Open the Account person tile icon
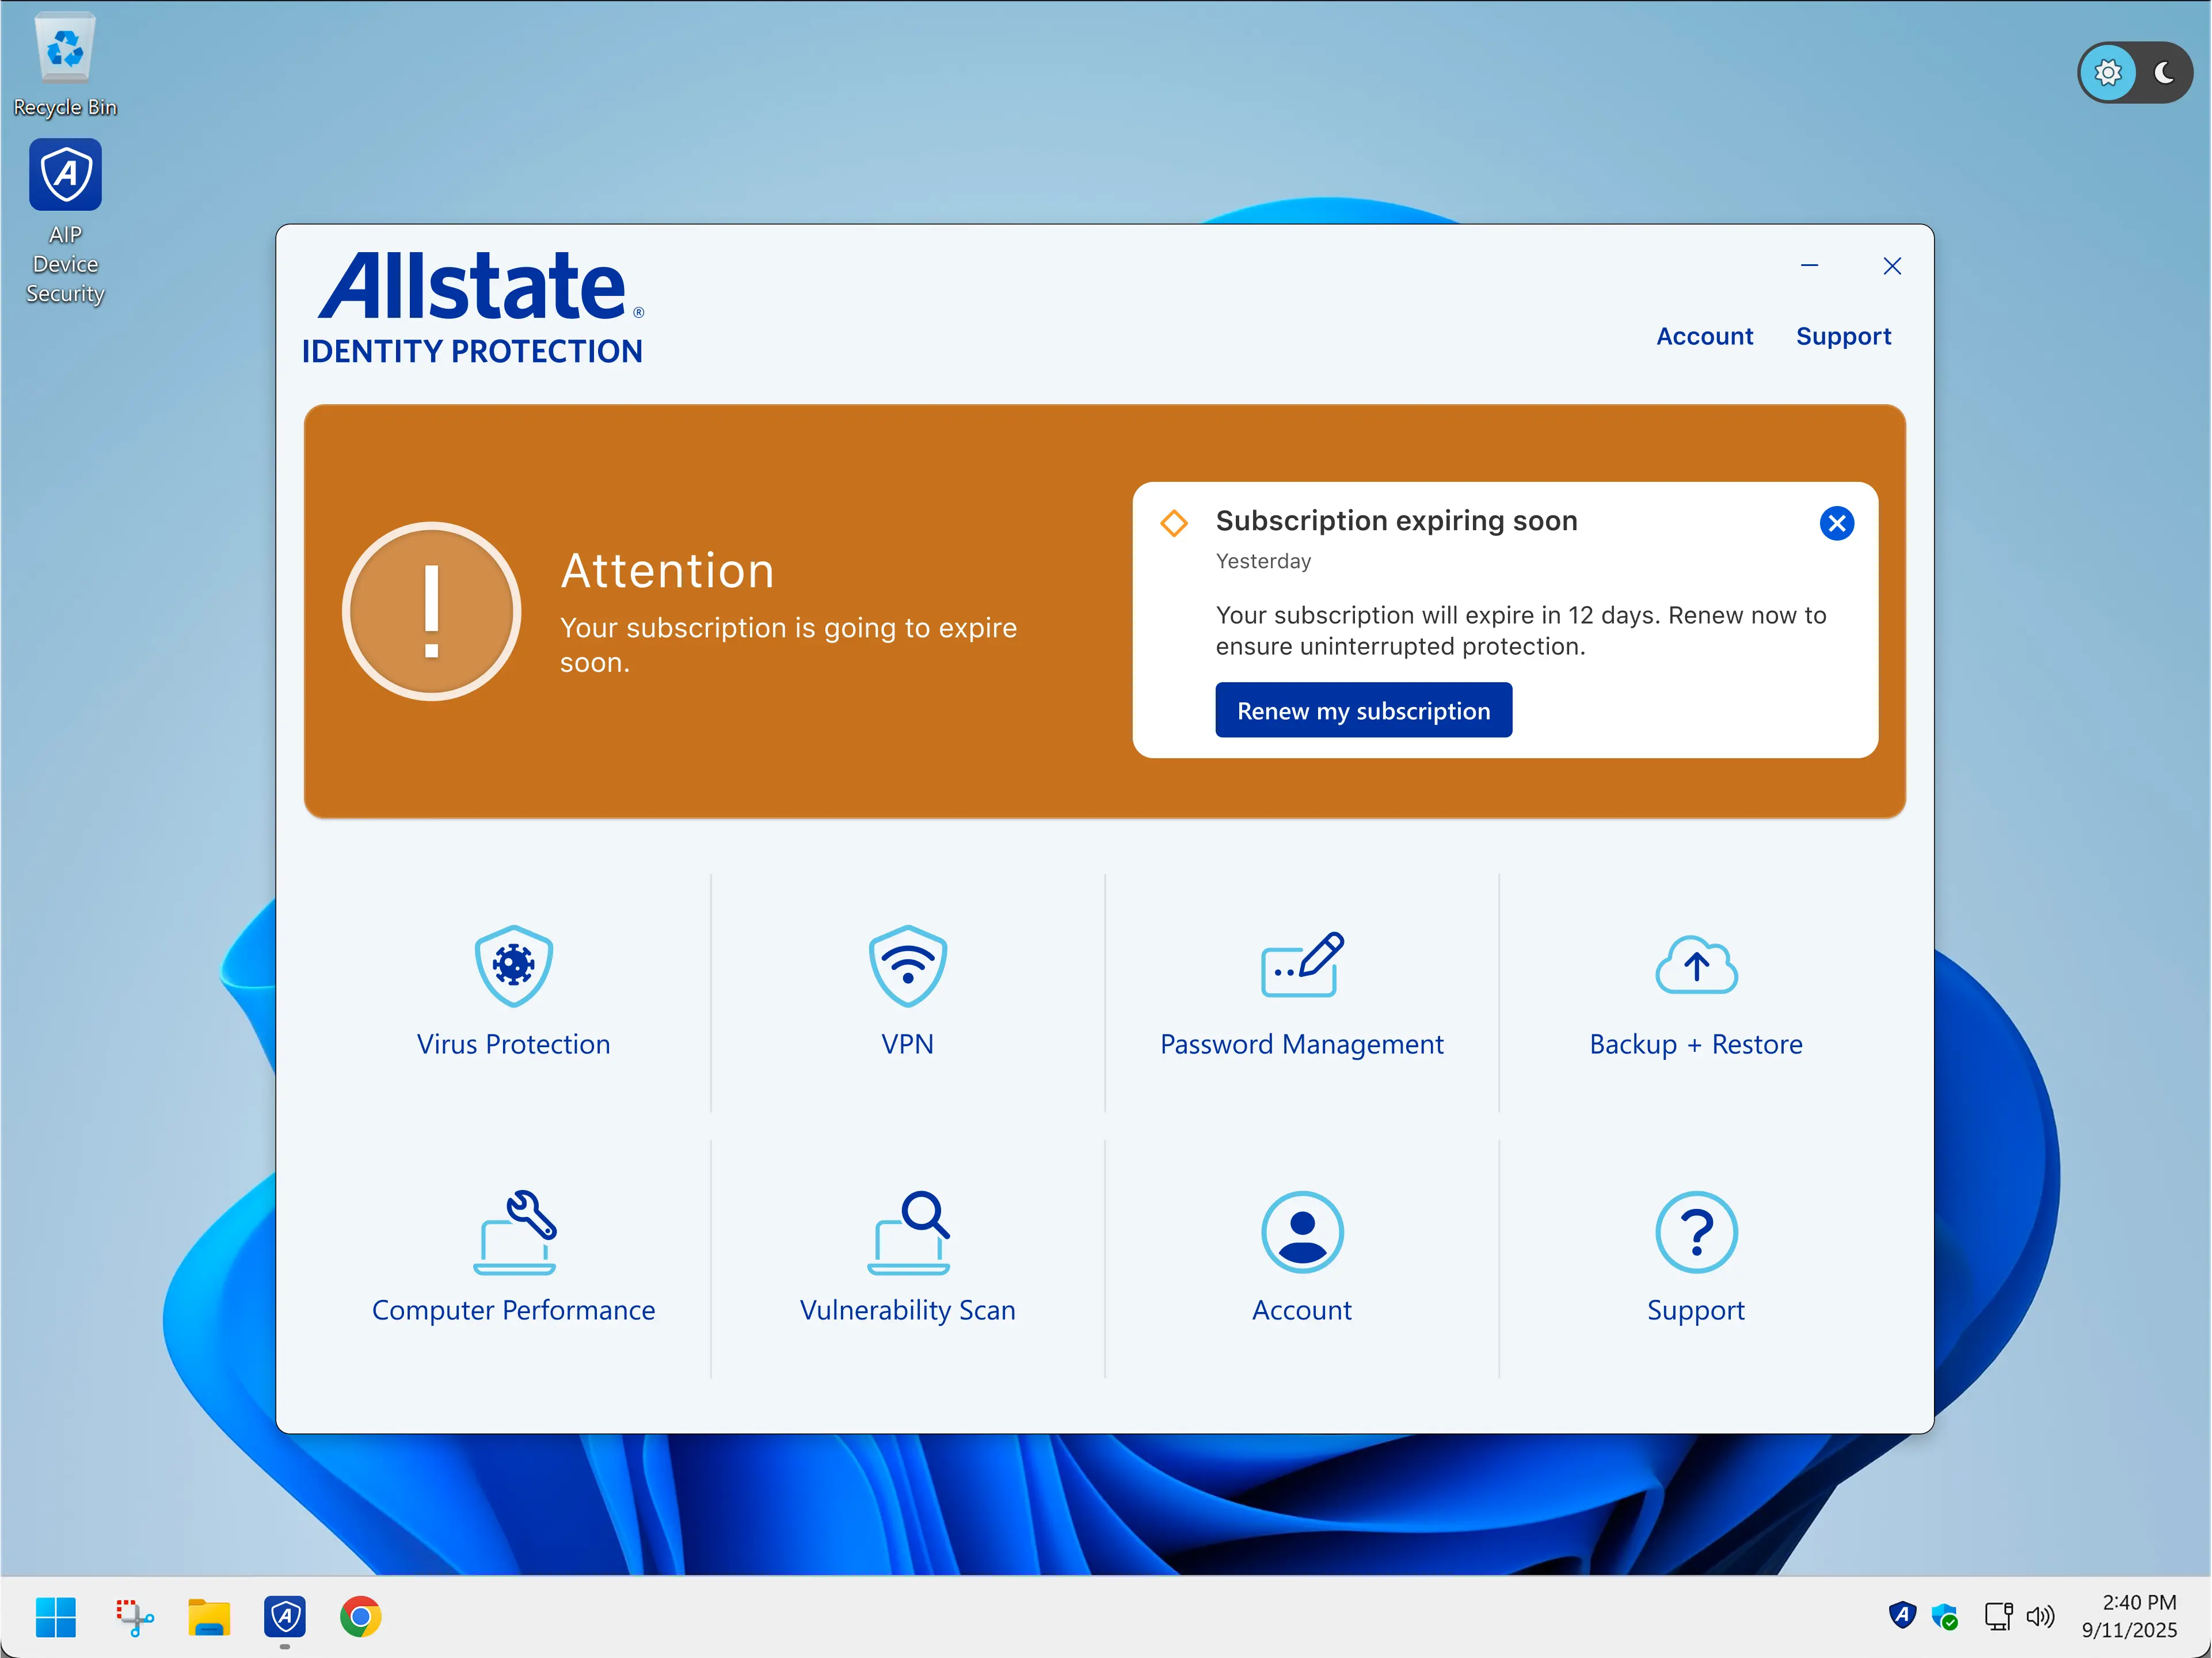The width and height of the screenshot is (2212, 1658). (1302, 1232)
